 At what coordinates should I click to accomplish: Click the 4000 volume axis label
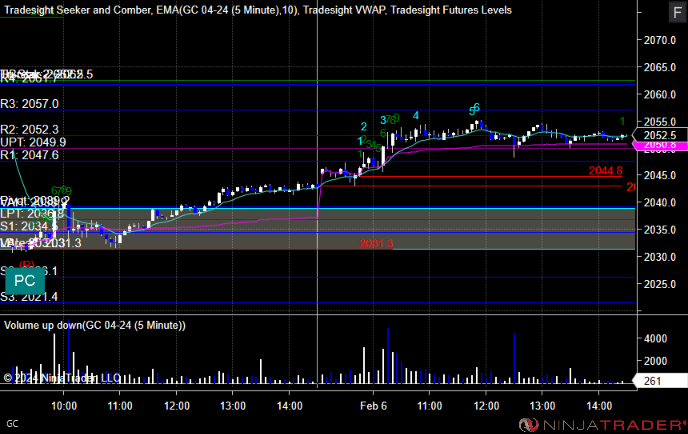tap(656, 338)
